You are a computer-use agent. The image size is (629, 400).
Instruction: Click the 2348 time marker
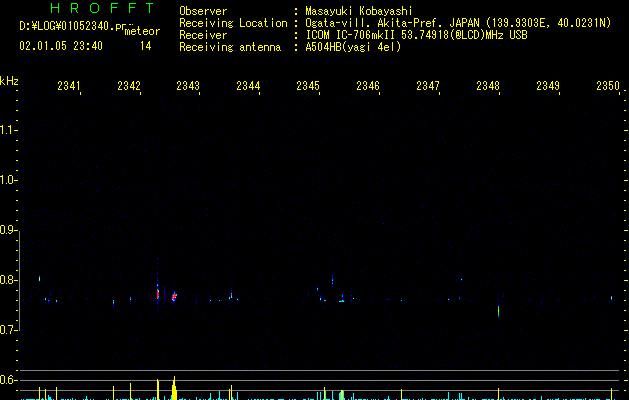488,86
